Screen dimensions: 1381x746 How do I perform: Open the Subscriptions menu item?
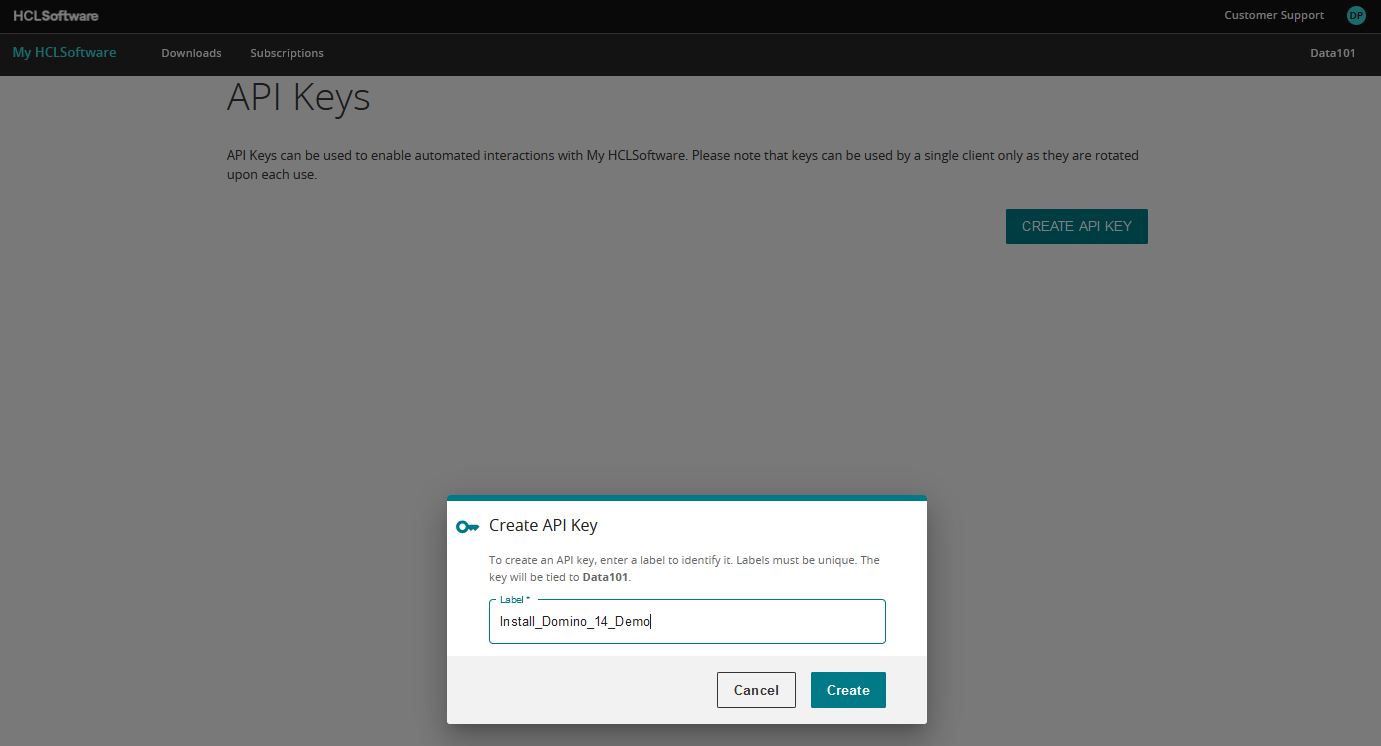pos(287,53)
